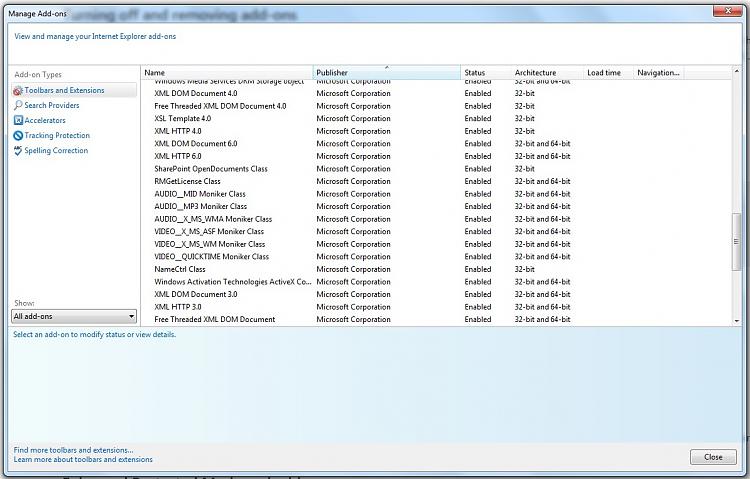Sort list by Name column header
The image size is (750, 479).
tap(227, 73)
